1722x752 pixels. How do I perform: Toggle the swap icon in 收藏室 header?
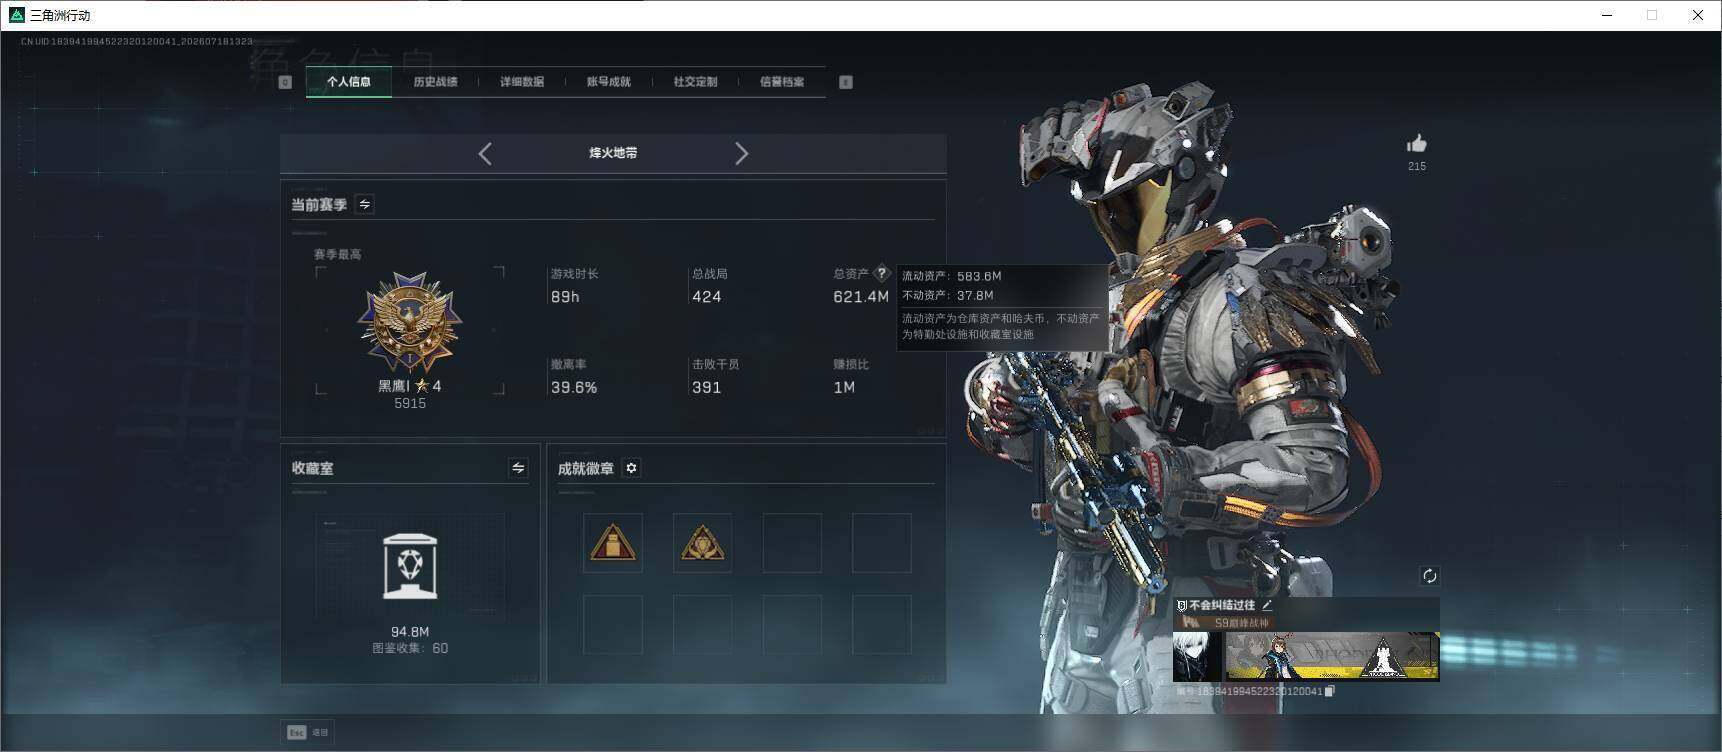[x=518, y=468]
